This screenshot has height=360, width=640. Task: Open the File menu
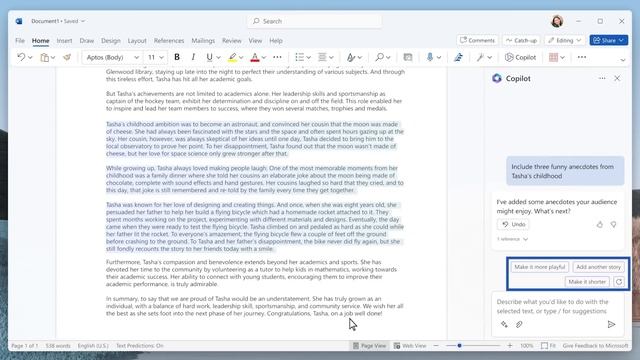[x=20, y=41]
